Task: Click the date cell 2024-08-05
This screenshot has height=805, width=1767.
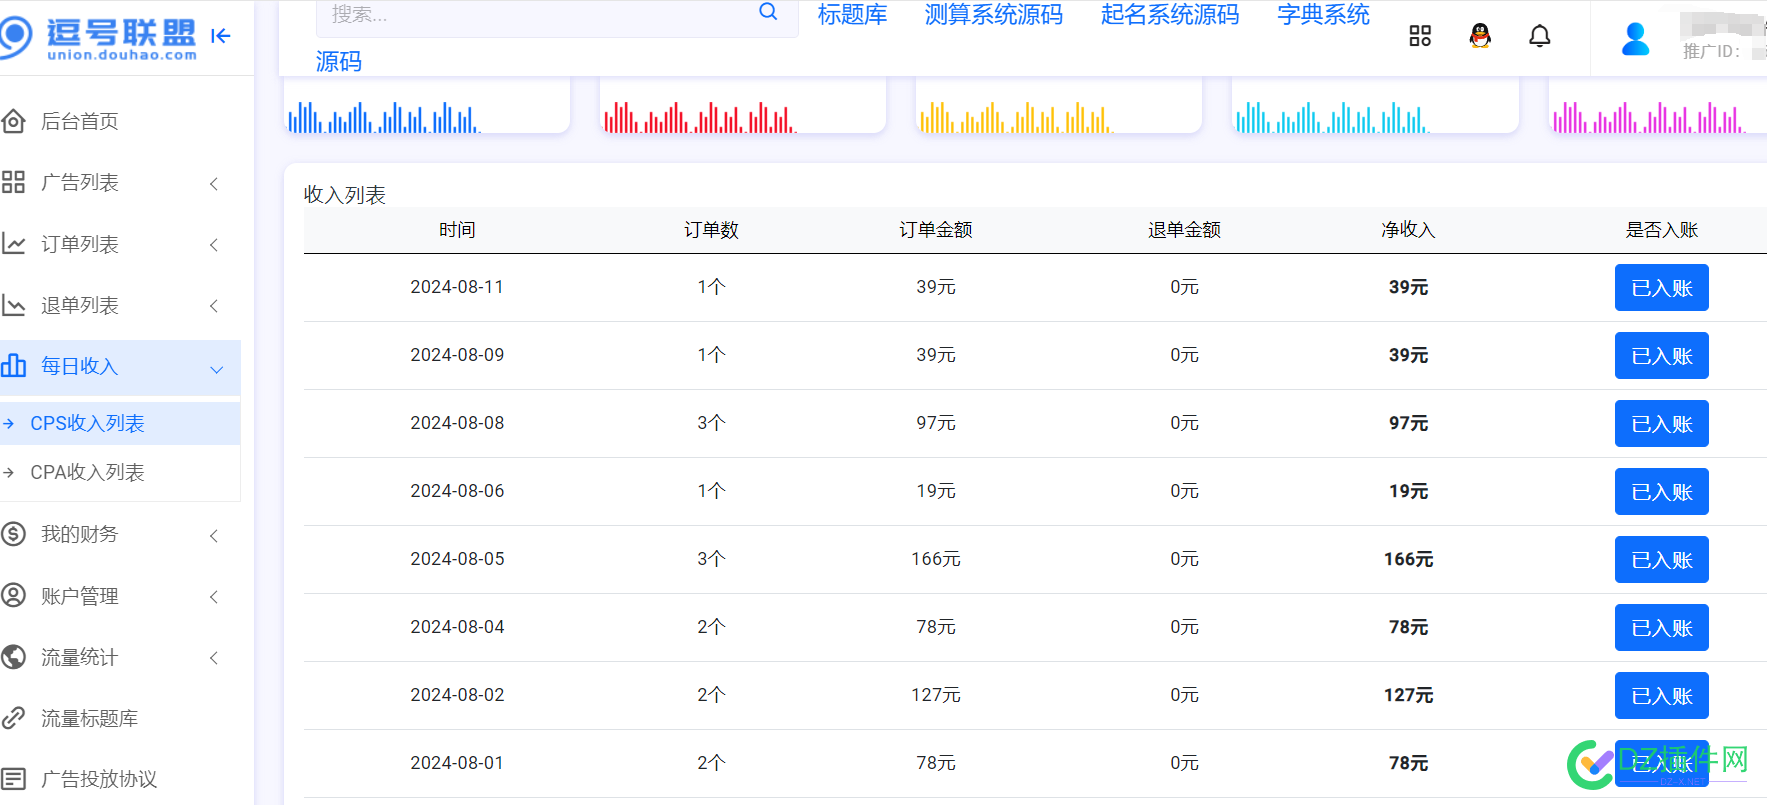Action: coord(457,559)
